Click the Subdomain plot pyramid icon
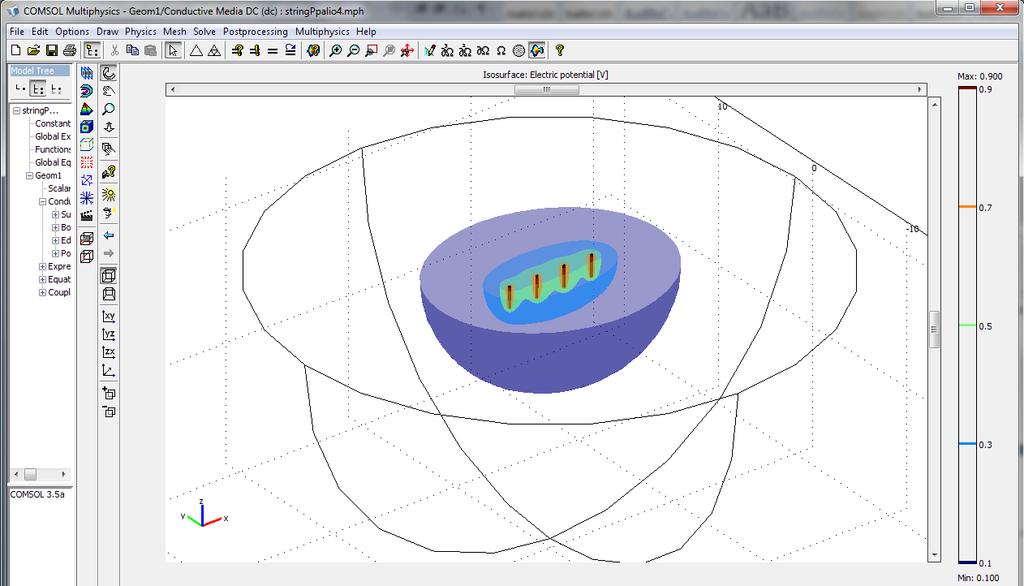The image size is (1024, 586). pyautogui.click(x=87, y=108)
